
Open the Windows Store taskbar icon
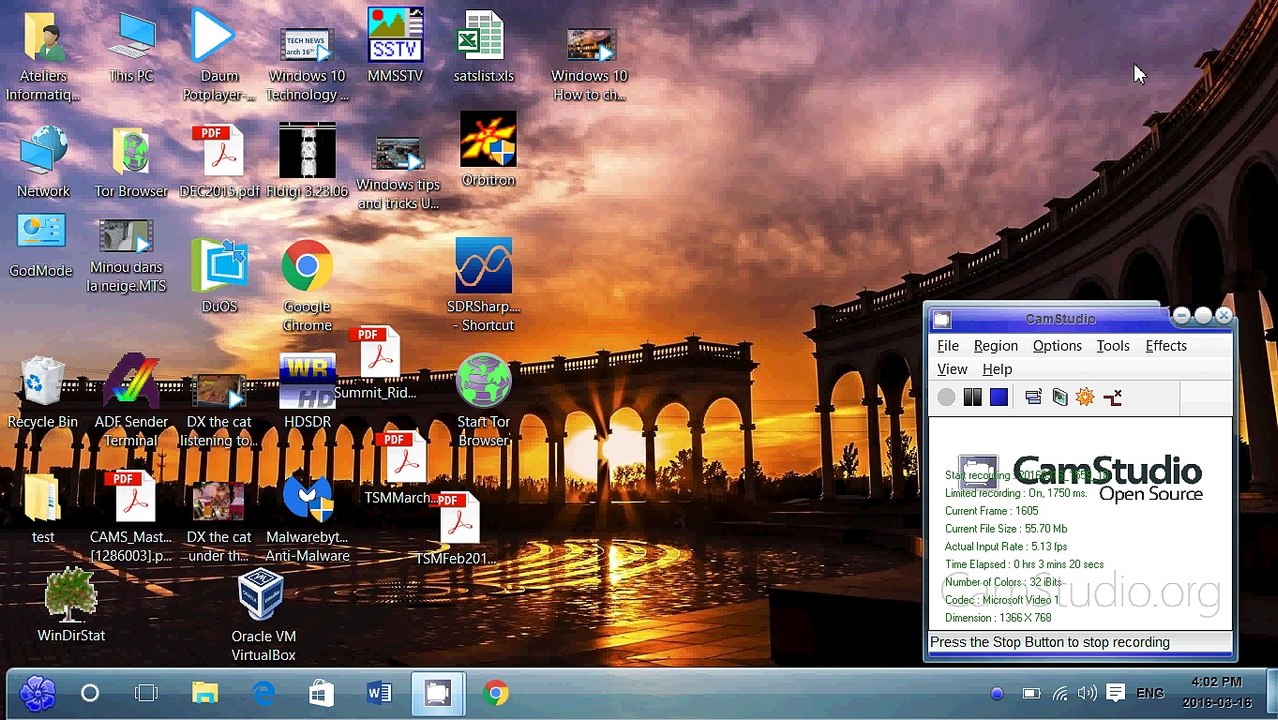pyautogui.click(x=321, y=693)
